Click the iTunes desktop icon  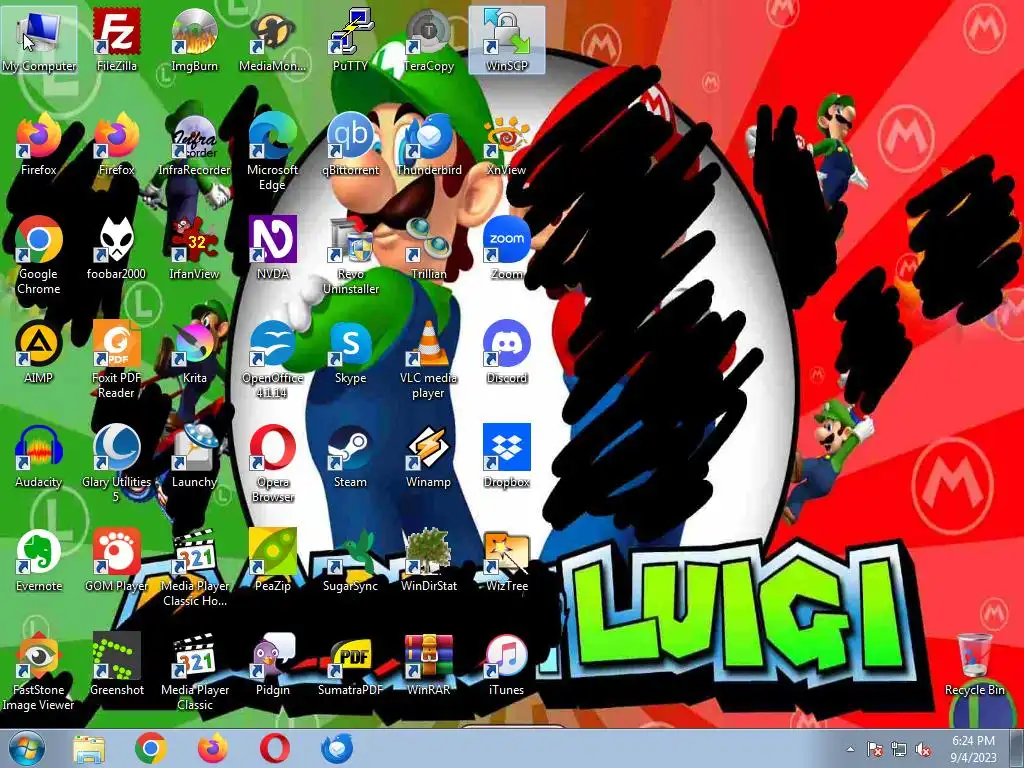coord(507,665)
